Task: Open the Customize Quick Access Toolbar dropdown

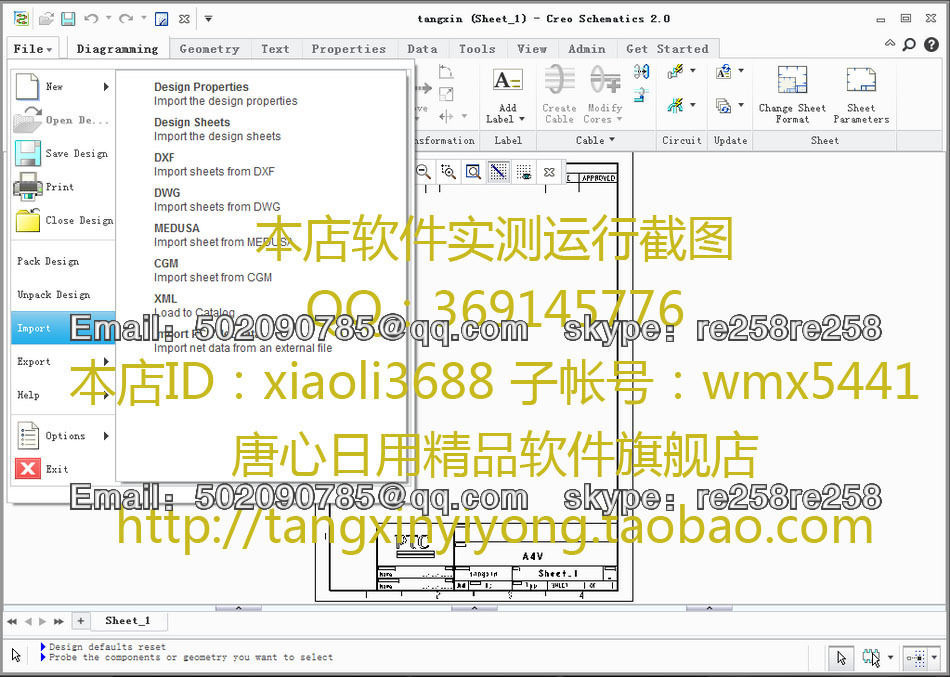Action: [208, 18]
